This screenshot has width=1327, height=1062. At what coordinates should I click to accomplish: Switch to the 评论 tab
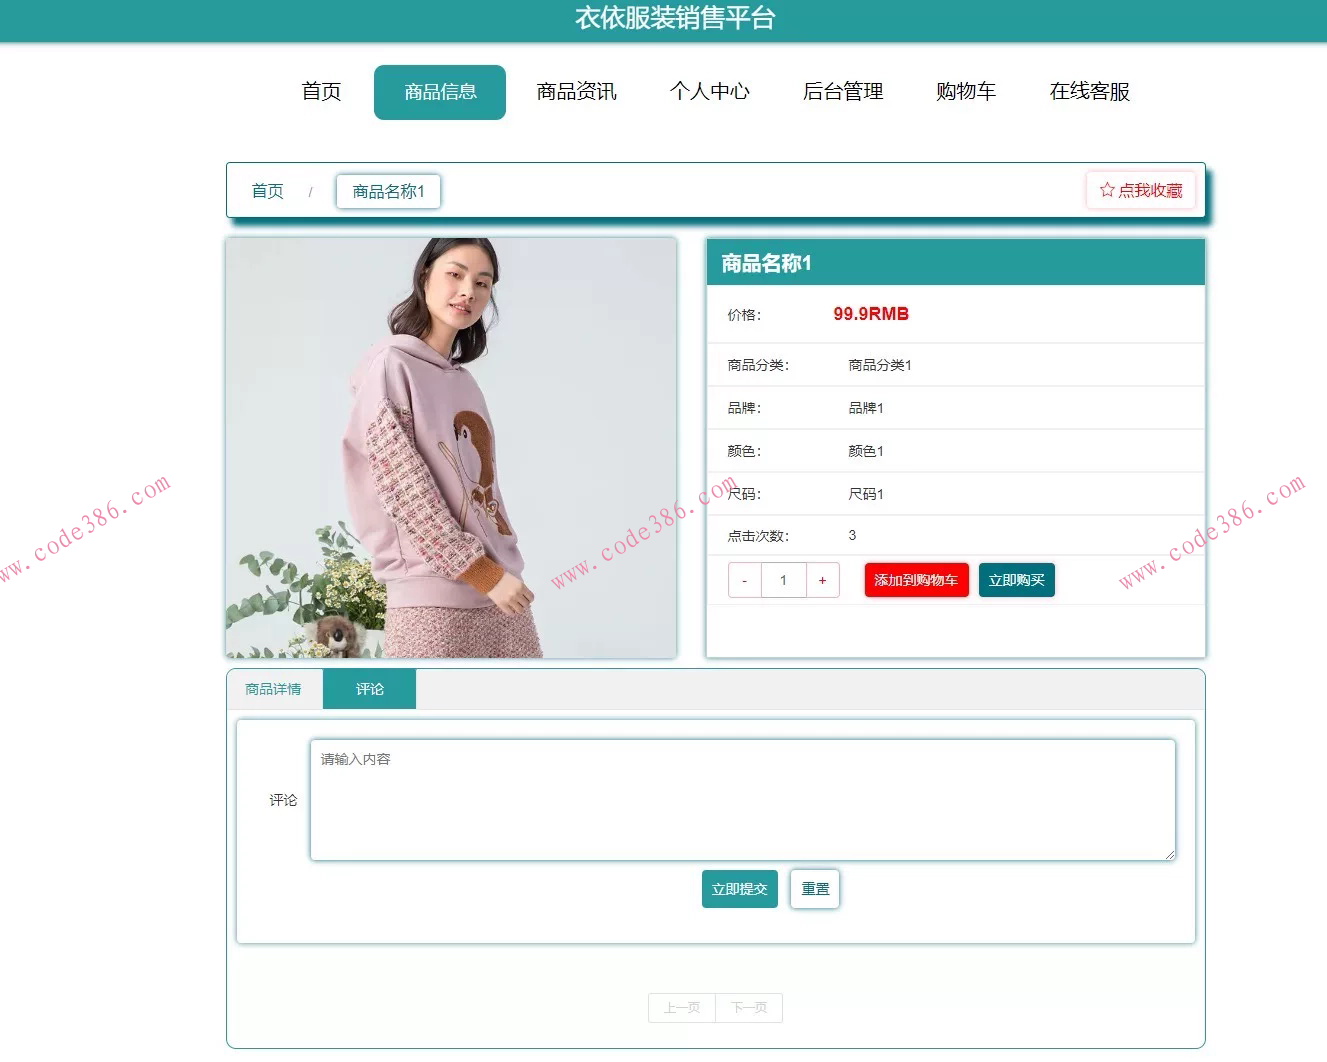coord(369,688)
